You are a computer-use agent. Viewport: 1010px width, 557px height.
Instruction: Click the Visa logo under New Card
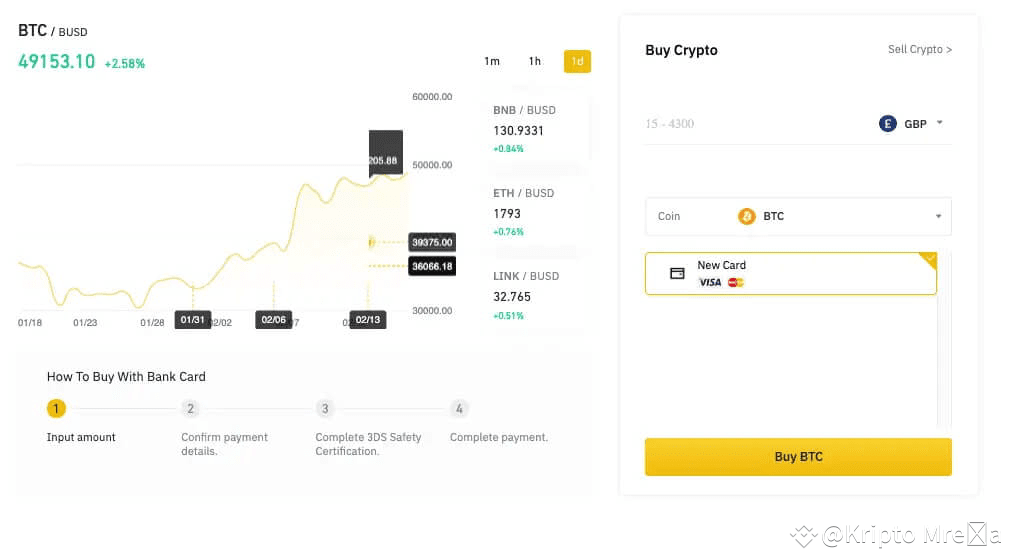[x=710, y=283]
